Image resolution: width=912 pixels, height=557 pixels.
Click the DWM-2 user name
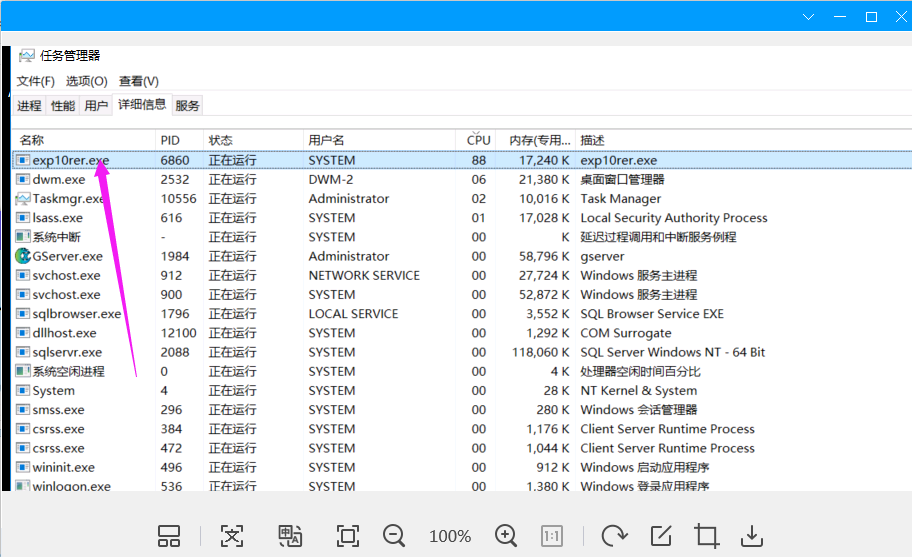point(330,179)
